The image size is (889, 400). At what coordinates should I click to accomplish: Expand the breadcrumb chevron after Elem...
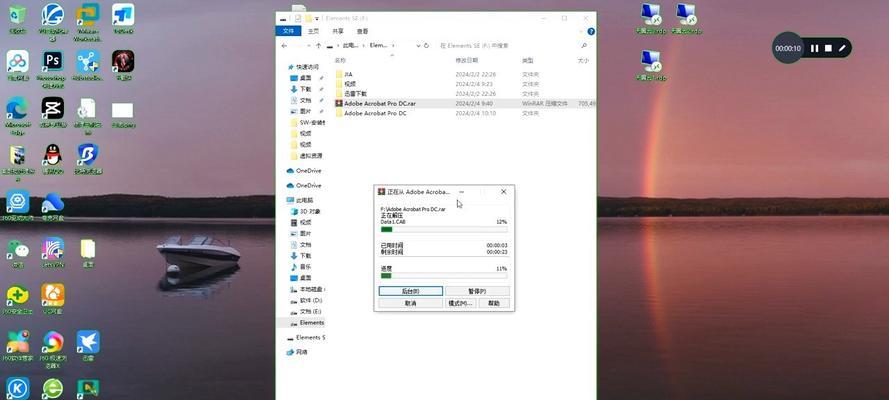tap(393, 45)
